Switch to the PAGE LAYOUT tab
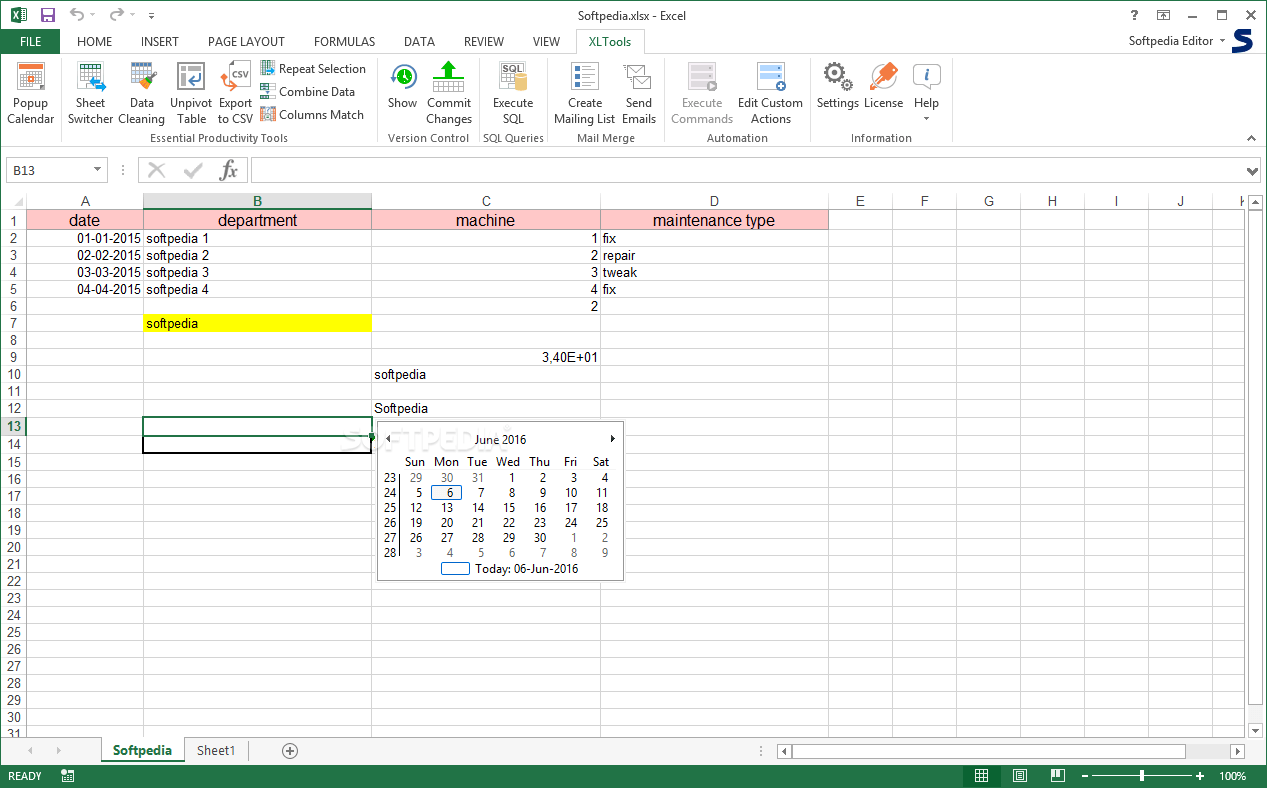Image resolution: width=1267 pixels, height=788 pixels. click(x=246, y=41)
